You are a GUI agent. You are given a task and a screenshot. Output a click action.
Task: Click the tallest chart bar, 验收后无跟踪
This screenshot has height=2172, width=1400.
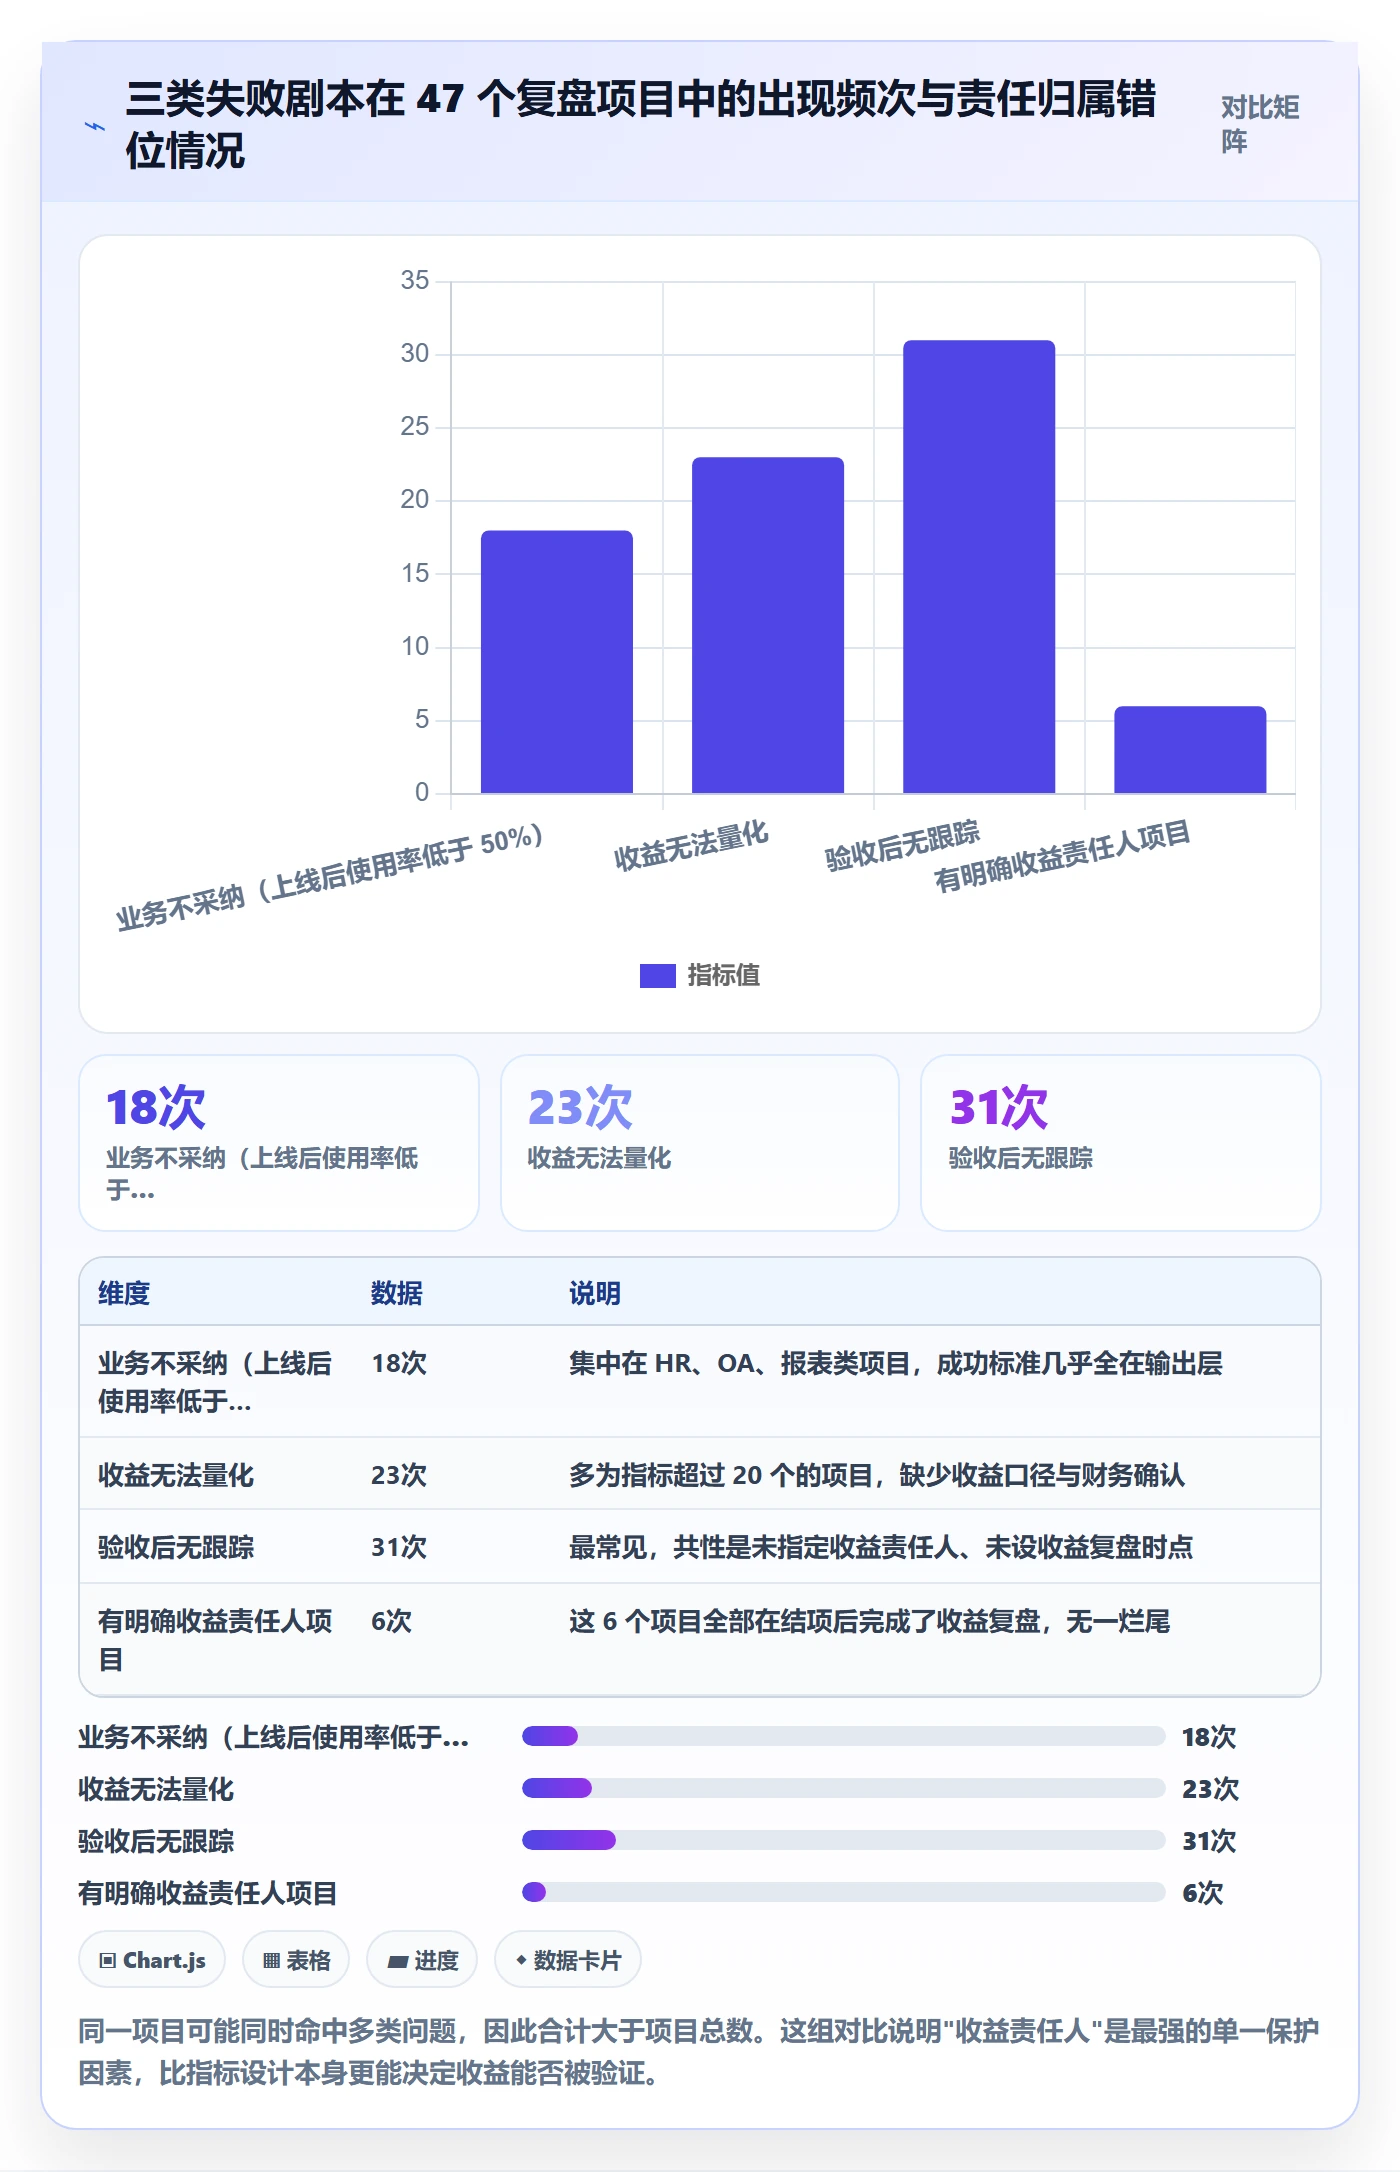(x=979, y=567)
